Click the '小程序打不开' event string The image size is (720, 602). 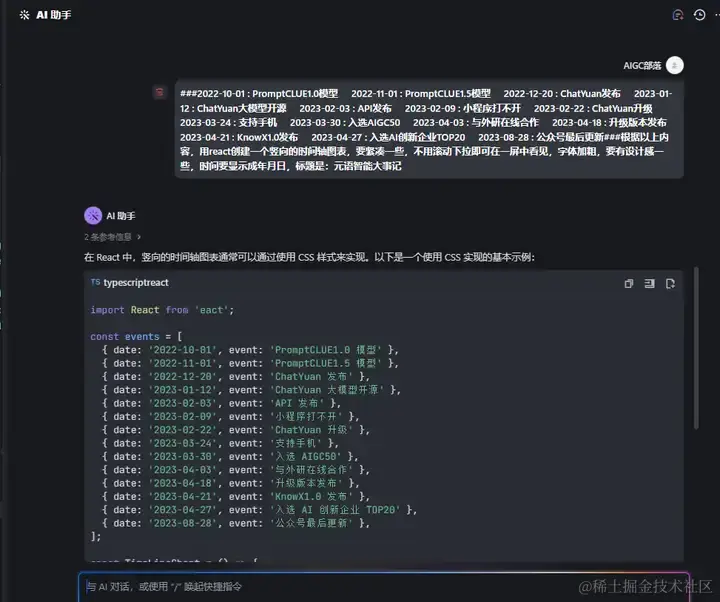pyautogui.click(x=306, y=416)
